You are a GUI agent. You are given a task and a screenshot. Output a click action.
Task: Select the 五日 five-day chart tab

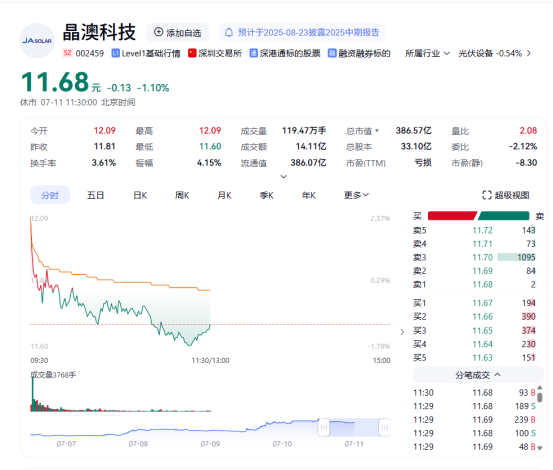(x=96, y=195)
